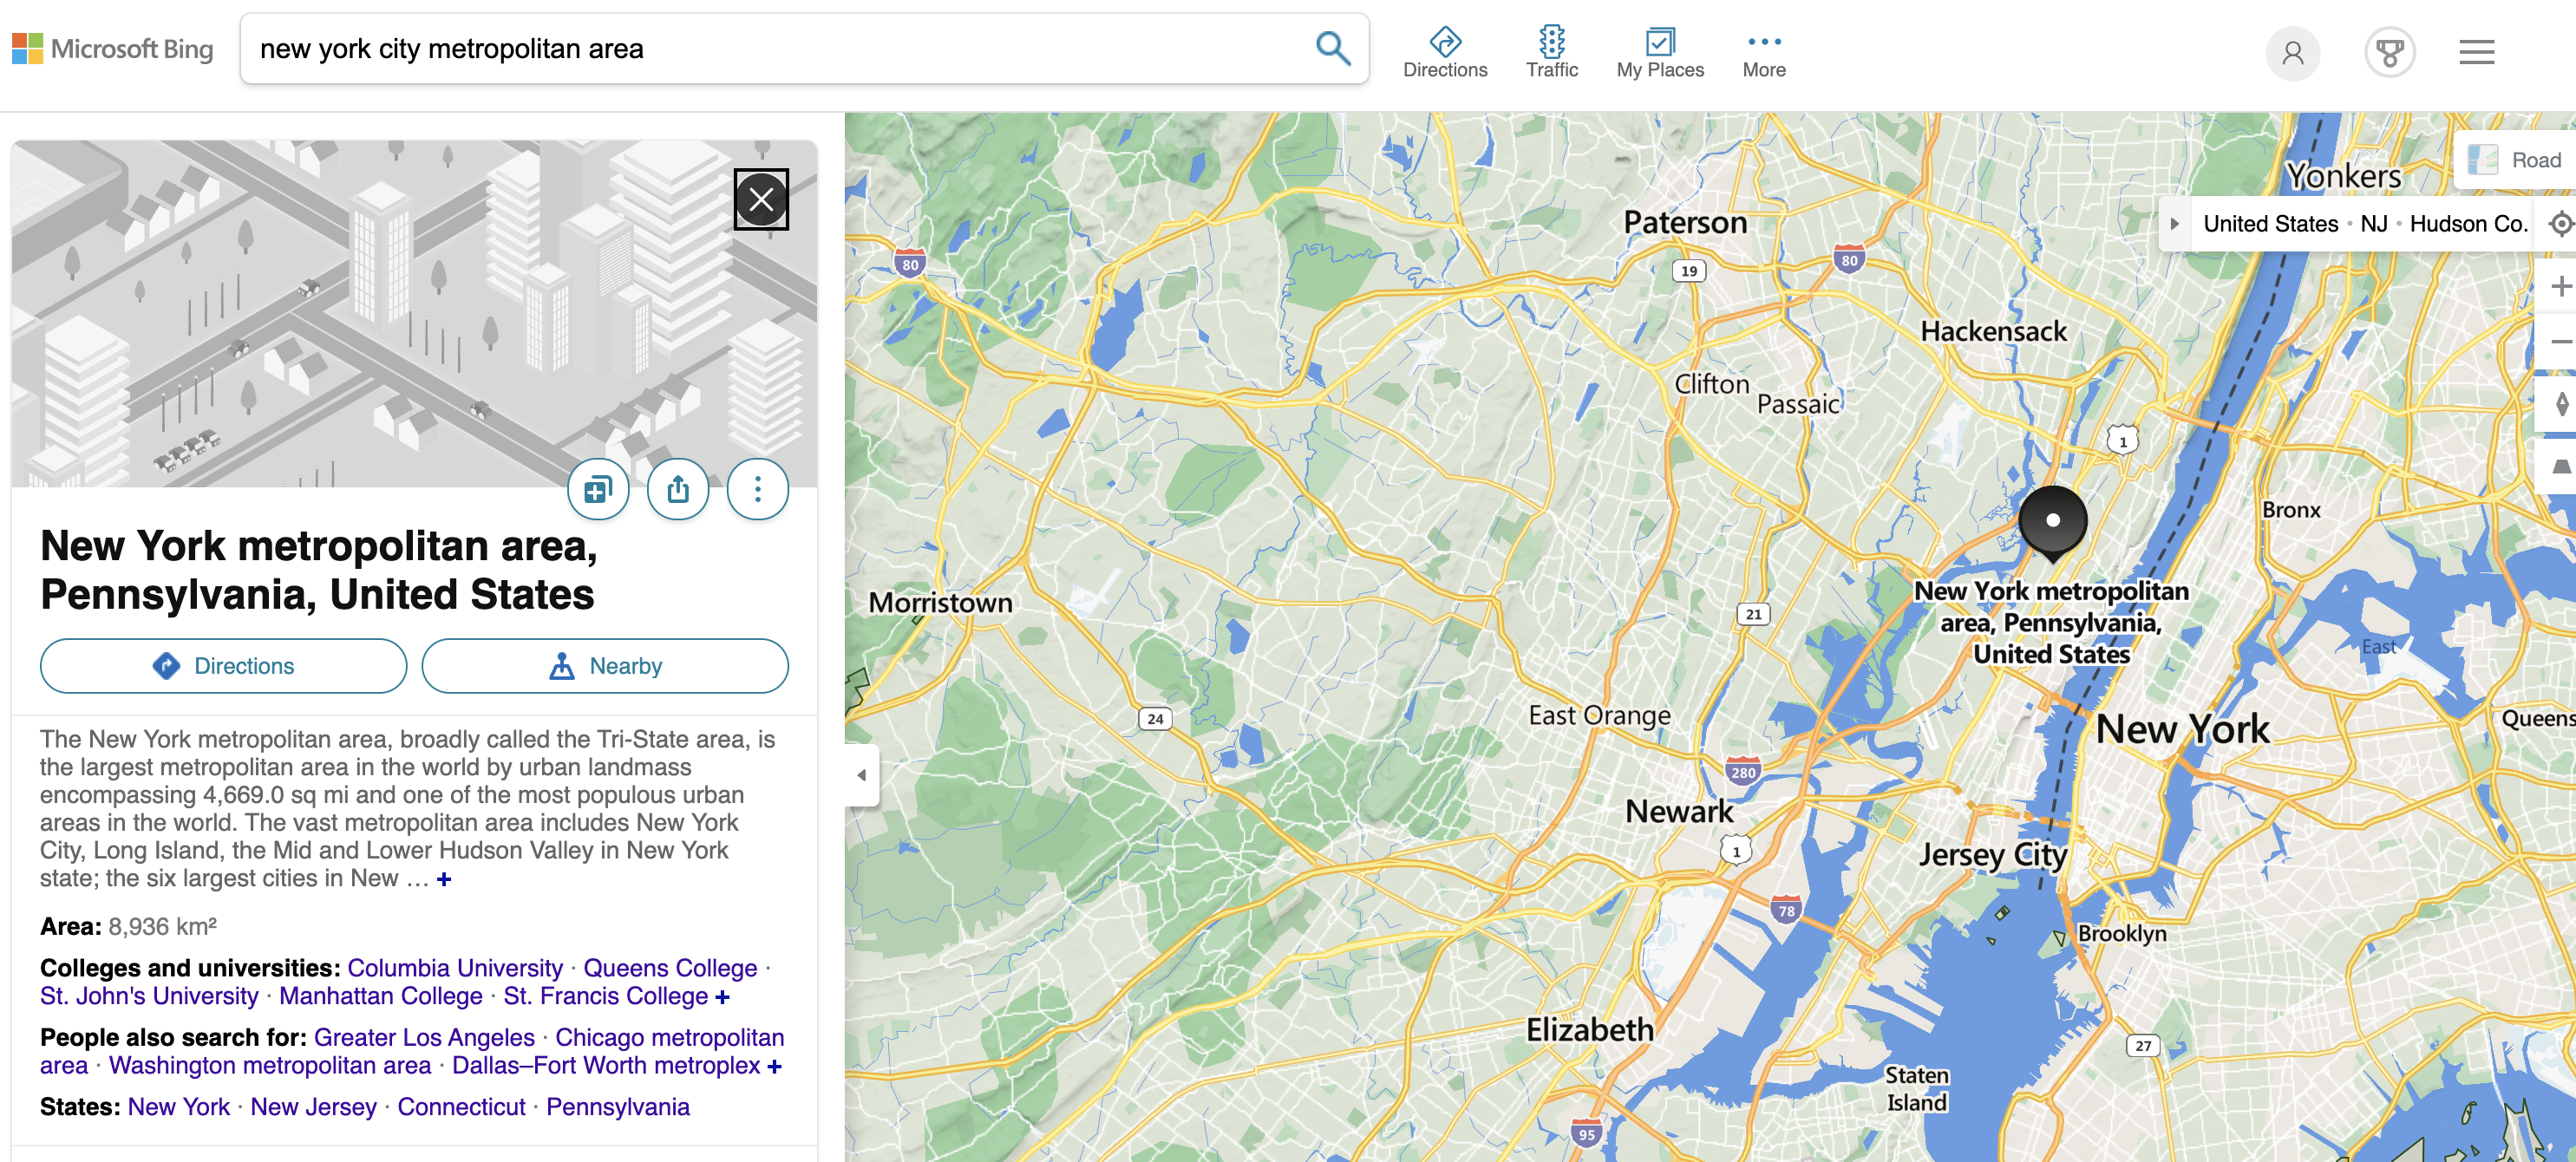Image resolution: width=2576 pixels, height=1162 pixels.
Task: Open the New York state link
Action: coord(179,1107)
